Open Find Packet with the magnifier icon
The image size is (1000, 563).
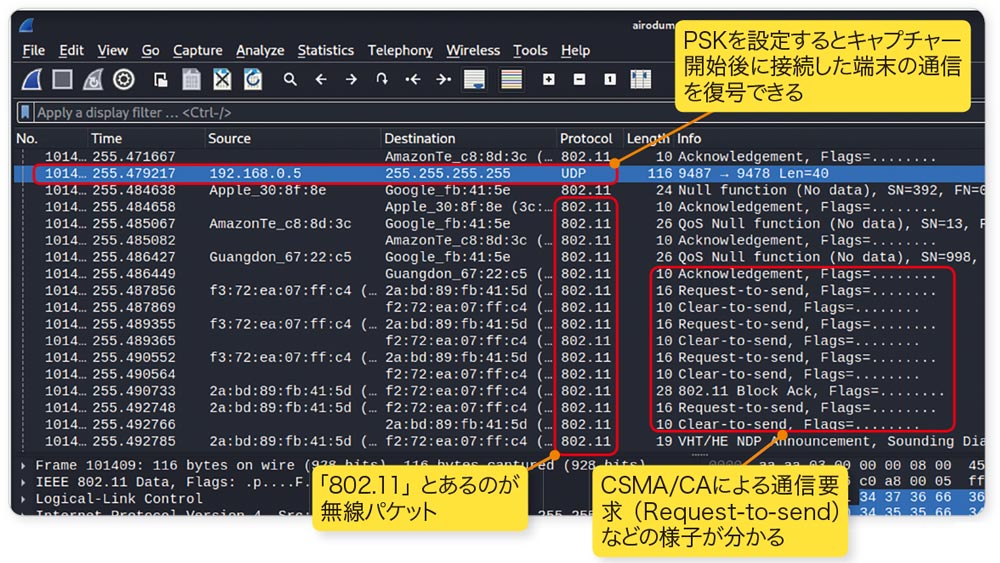[x=290, y=80]
